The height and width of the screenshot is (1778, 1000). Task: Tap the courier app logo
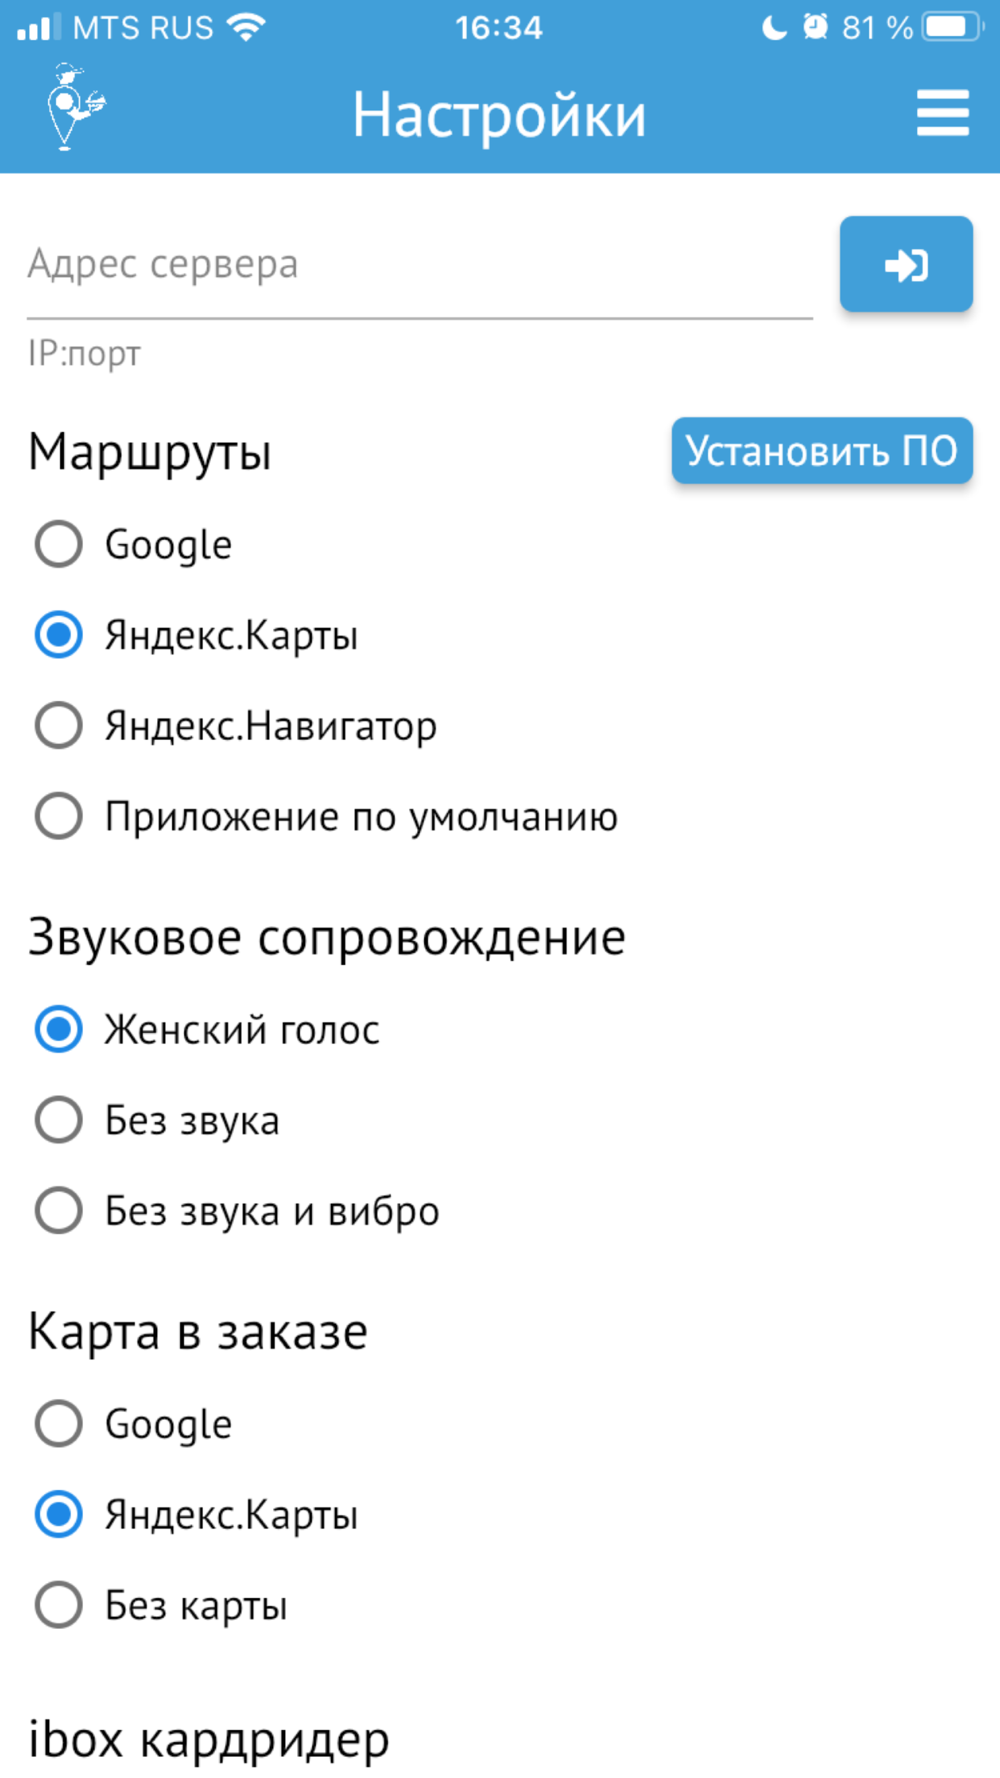pyautogui.click(x=74, y=107)
